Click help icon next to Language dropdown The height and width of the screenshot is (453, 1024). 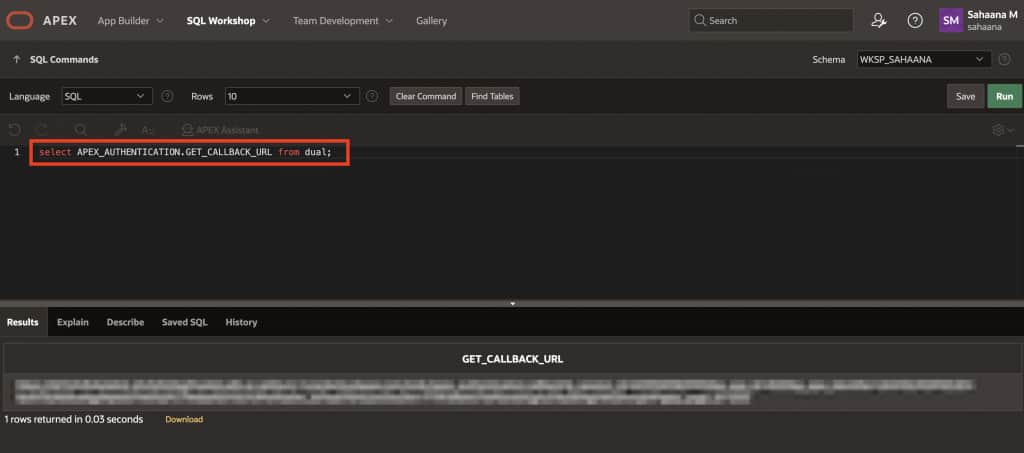coord(167,96)
